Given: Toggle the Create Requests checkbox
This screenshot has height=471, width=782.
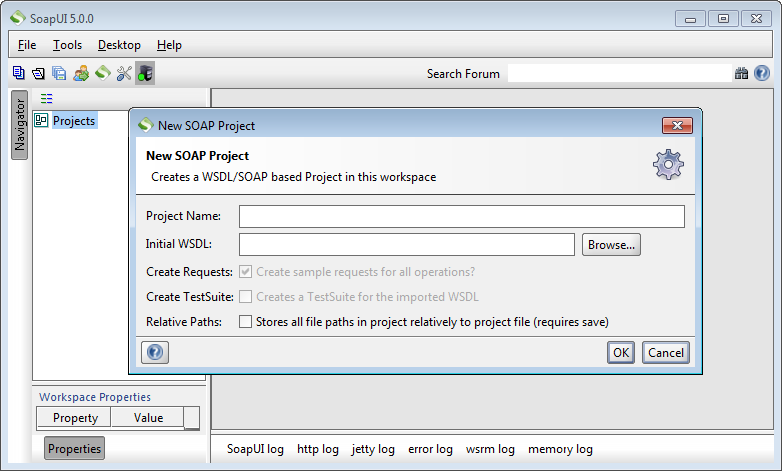Looking at the screenshot, I should click(245, 272).
